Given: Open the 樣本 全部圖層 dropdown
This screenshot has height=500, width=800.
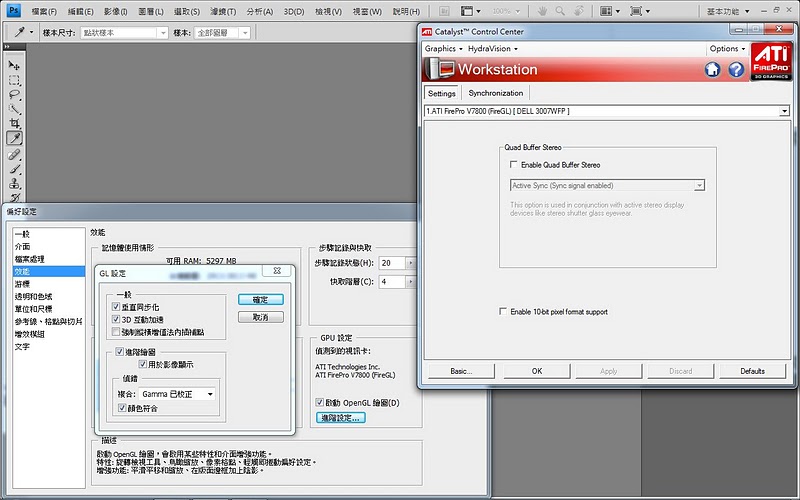Looking at the screenshot, I should coord(222,33).
